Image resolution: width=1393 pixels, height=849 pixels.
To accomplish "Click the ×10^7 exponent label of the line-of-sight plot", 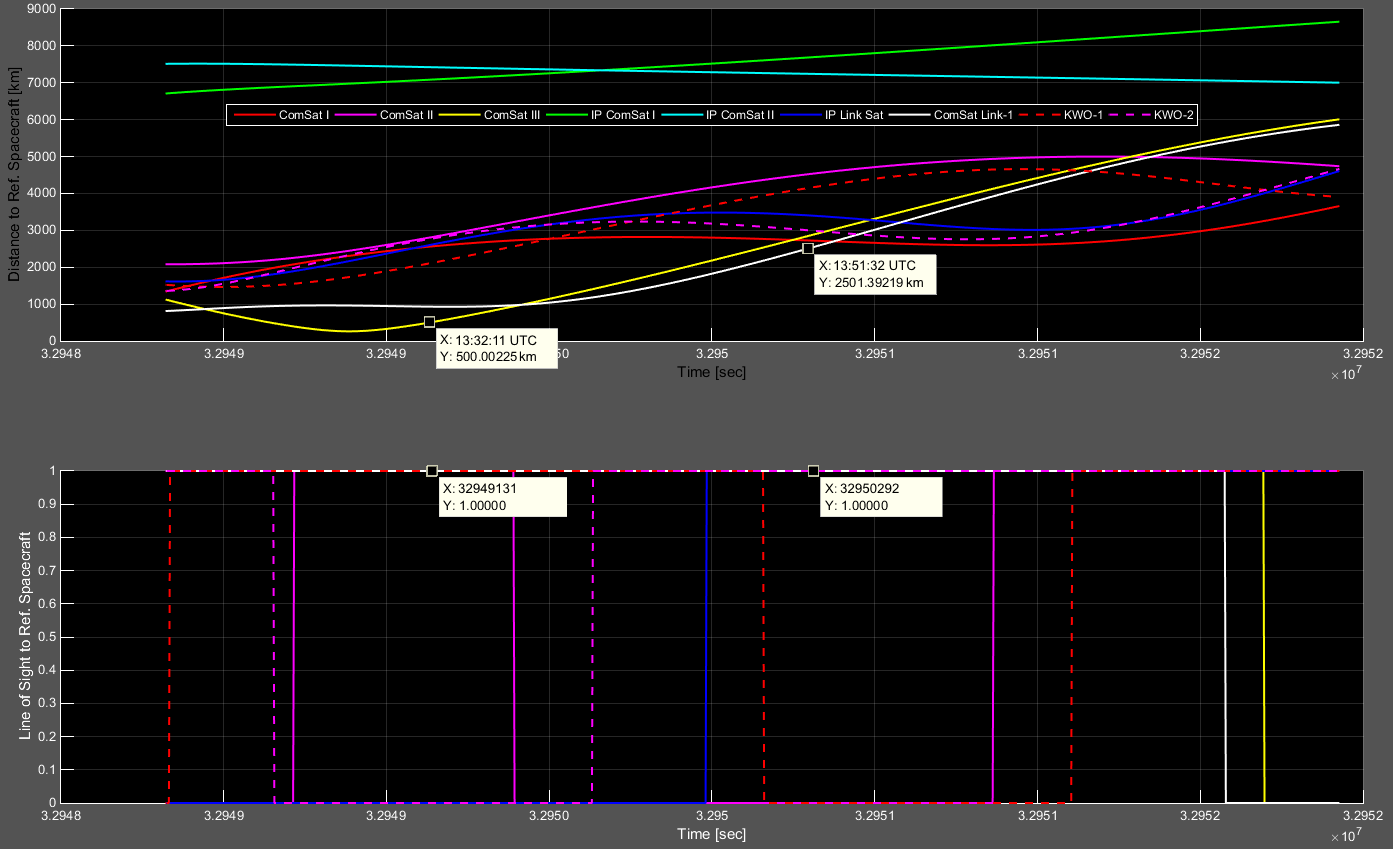I will coord(1346,836).
